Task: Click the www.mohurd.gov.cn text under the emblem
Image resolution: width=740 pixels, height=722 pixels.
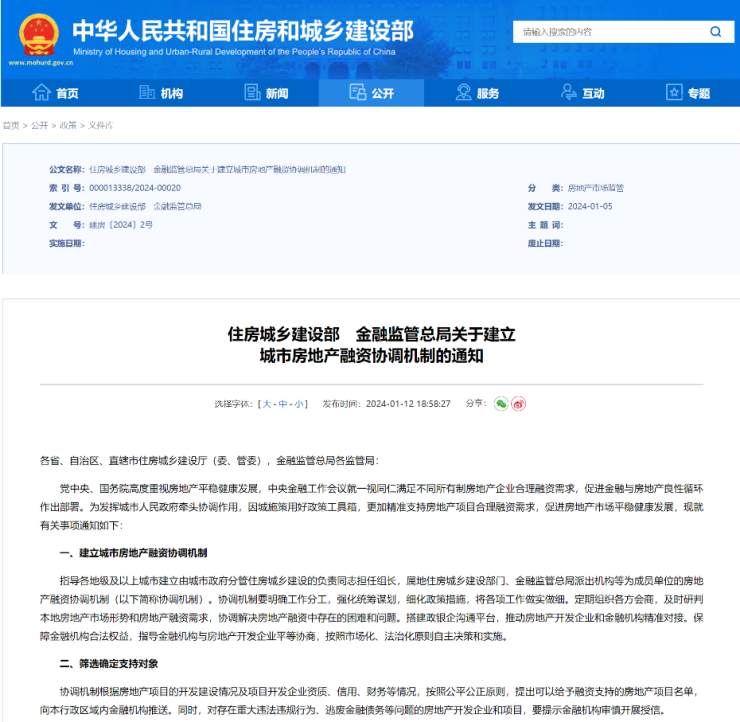Action: (x=41, y=63)
